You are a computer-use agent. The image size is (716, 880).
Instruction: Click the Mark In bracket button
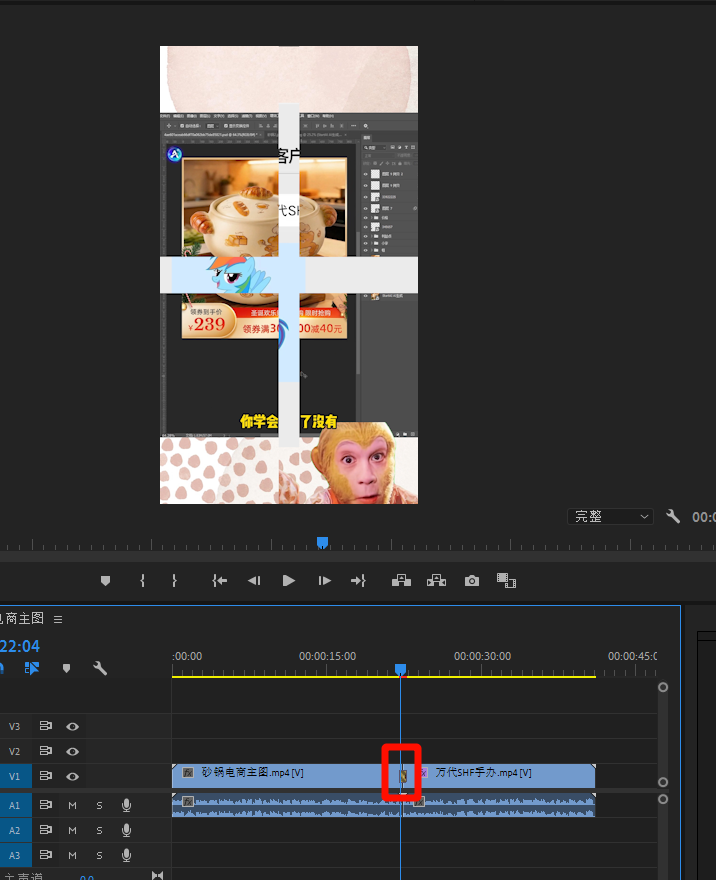click(x=143, y=581)
